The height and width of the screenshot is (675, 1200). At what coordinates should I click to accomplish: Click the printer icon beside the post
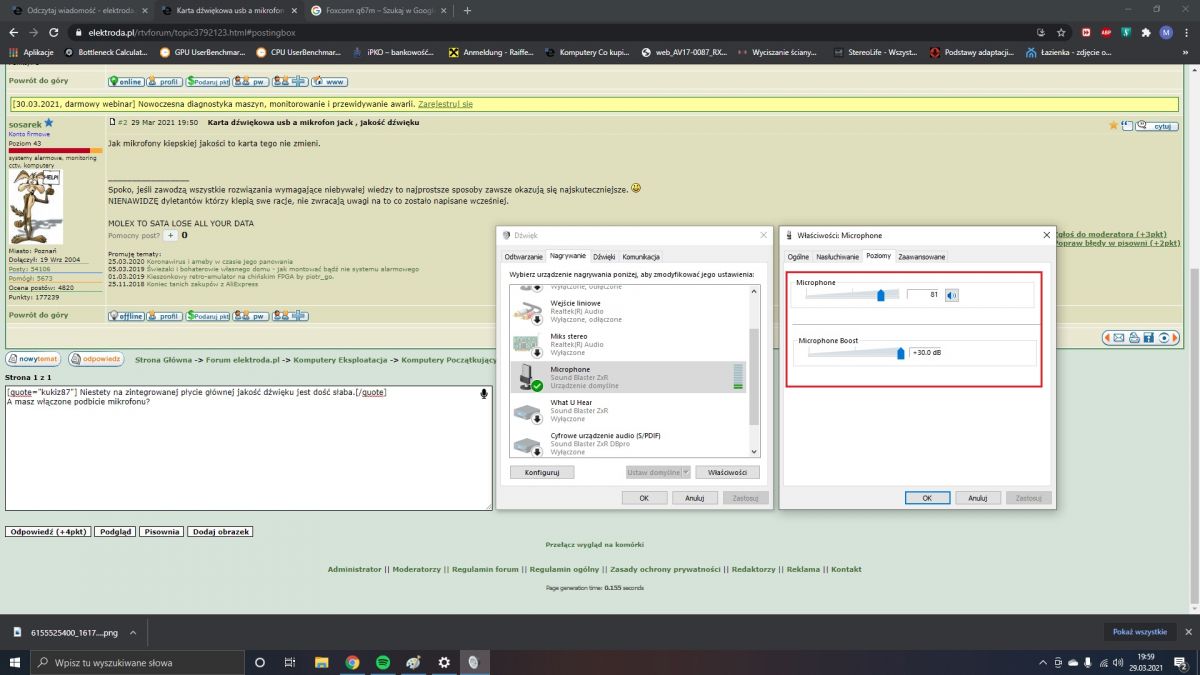click(1134, 338)
